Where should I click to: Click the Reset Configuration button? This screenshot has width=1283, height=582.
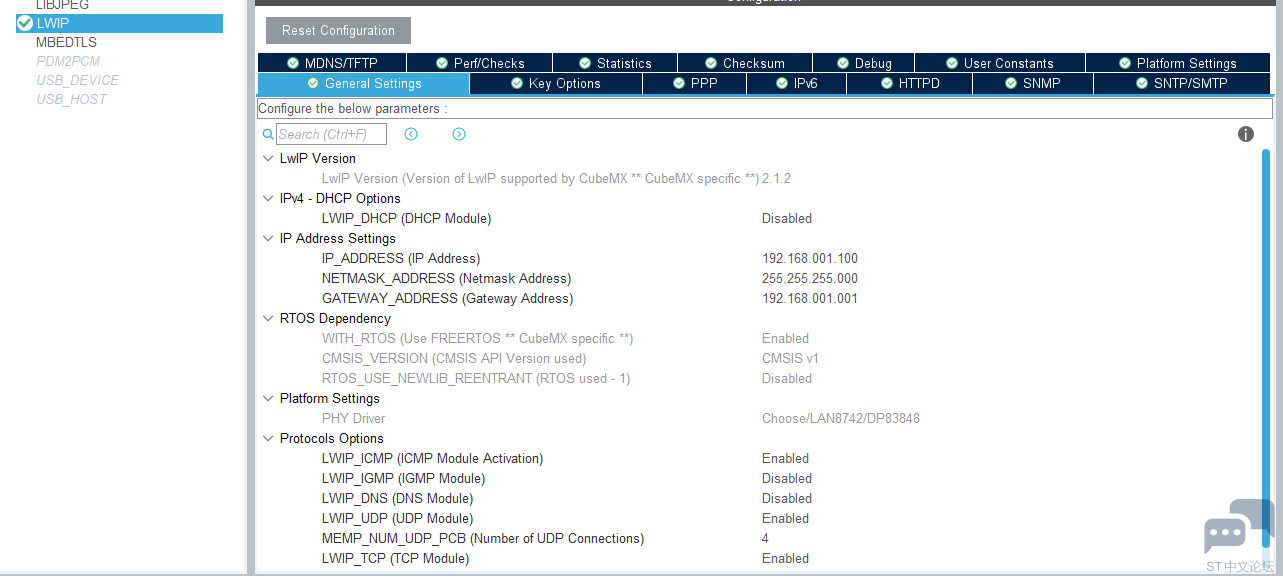click(337, 30)
